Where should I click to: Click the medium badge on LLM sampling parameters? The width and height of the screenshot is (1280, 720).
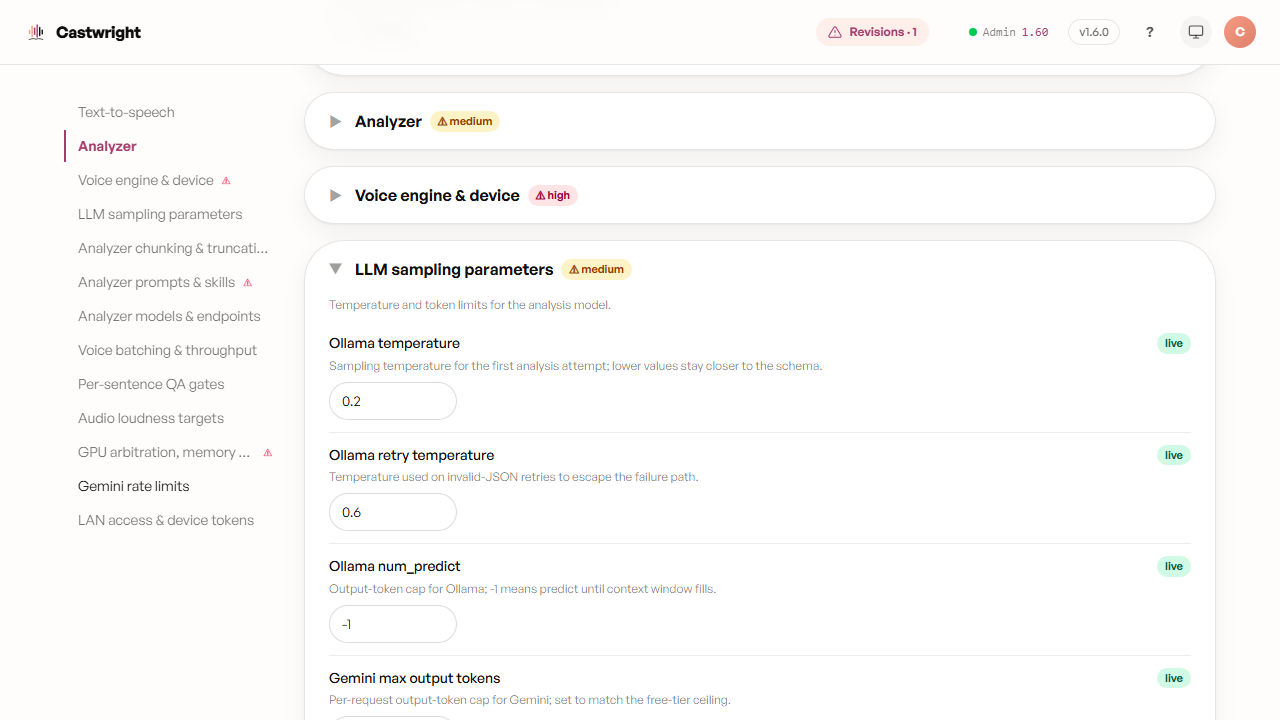click(597, 270)
